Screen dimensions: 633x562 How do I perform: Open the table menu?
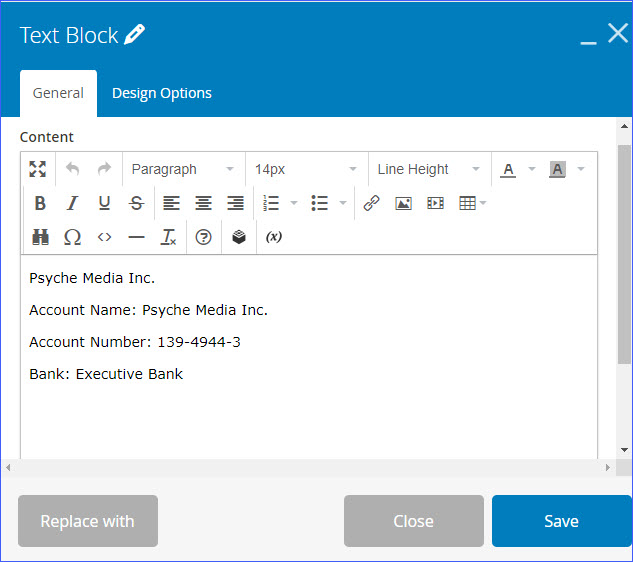[x=472, y=203]
